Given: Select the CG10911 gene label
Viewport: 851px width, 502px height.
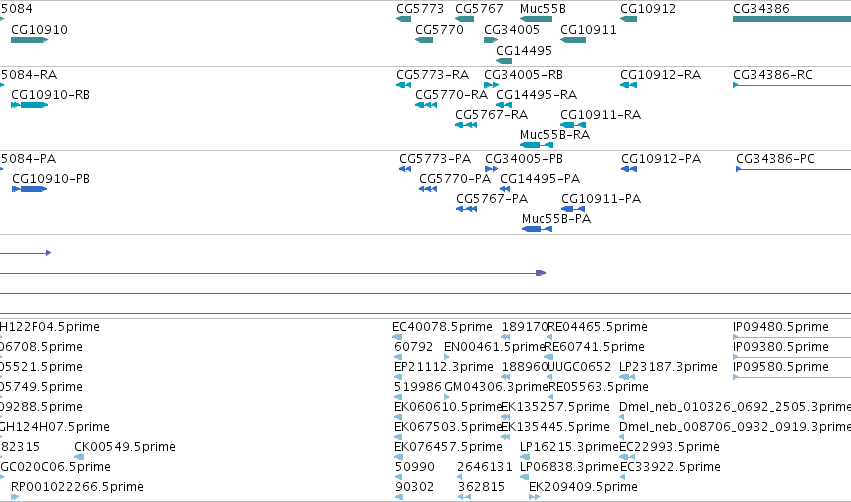Looking at the screenshot, I should click(588, 30).
